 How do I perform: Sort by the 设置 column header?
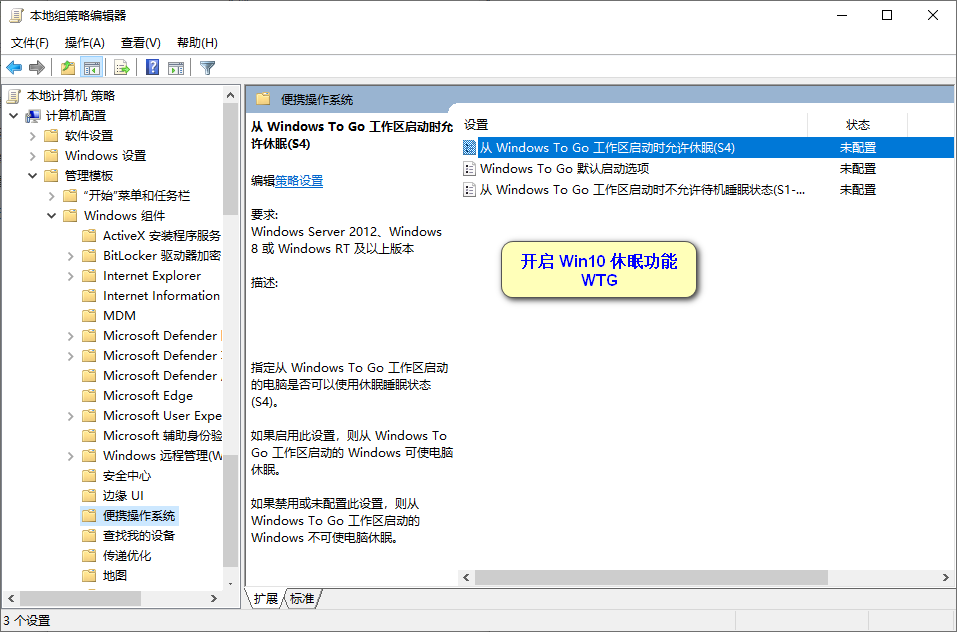(x=635, y=125)
